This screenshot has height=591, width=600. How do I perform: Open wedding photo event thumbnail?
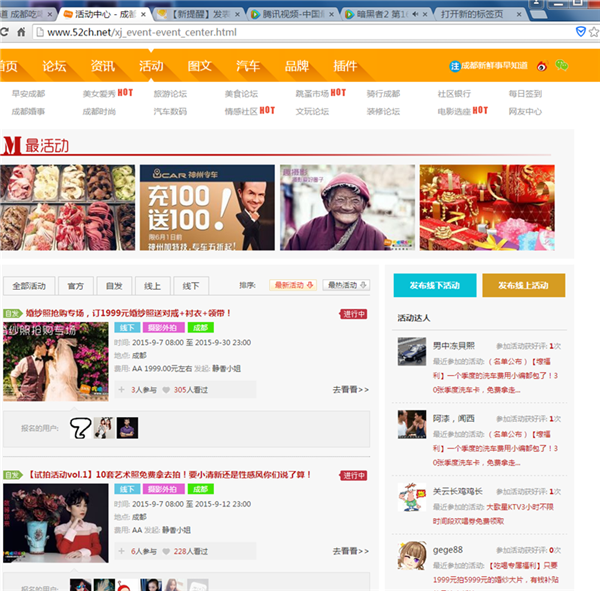(56, 361)
